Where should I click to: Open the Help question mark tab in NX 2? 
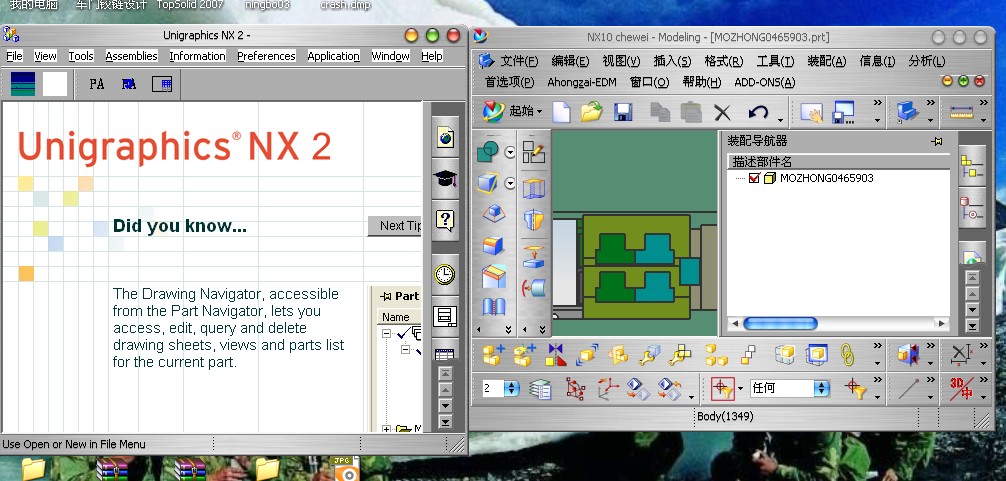(445, 221)
